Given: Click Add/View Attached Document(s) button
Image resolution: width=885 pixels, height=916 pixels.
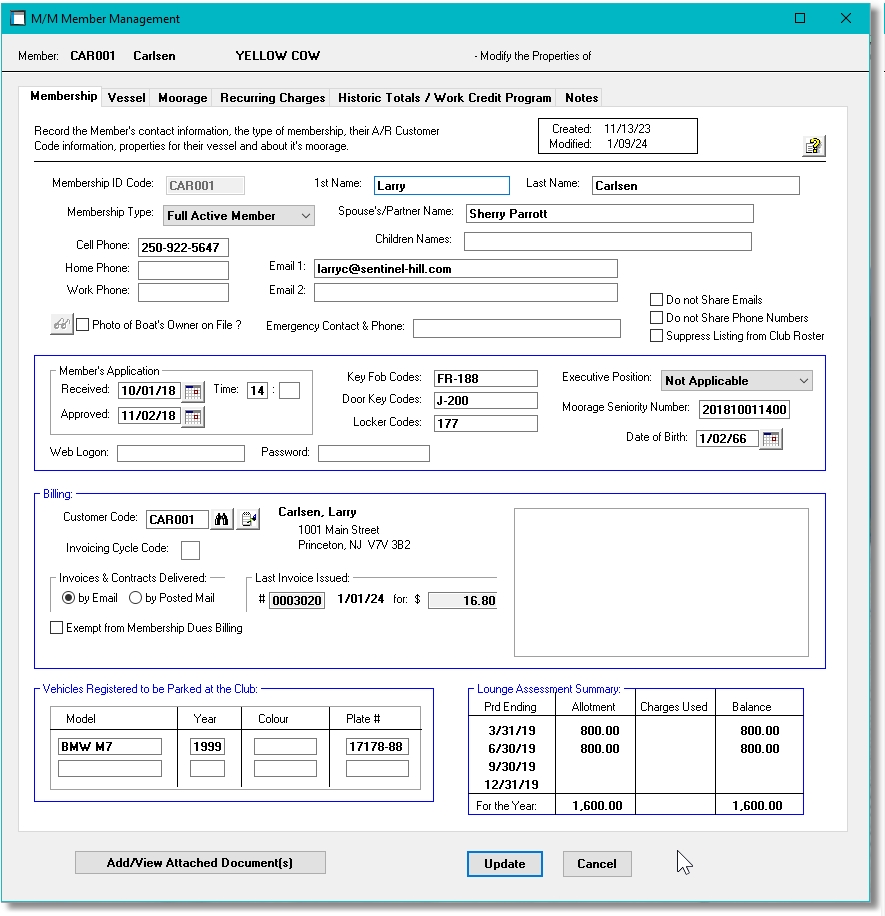Looking at the screenshot, I should (200, 863).
